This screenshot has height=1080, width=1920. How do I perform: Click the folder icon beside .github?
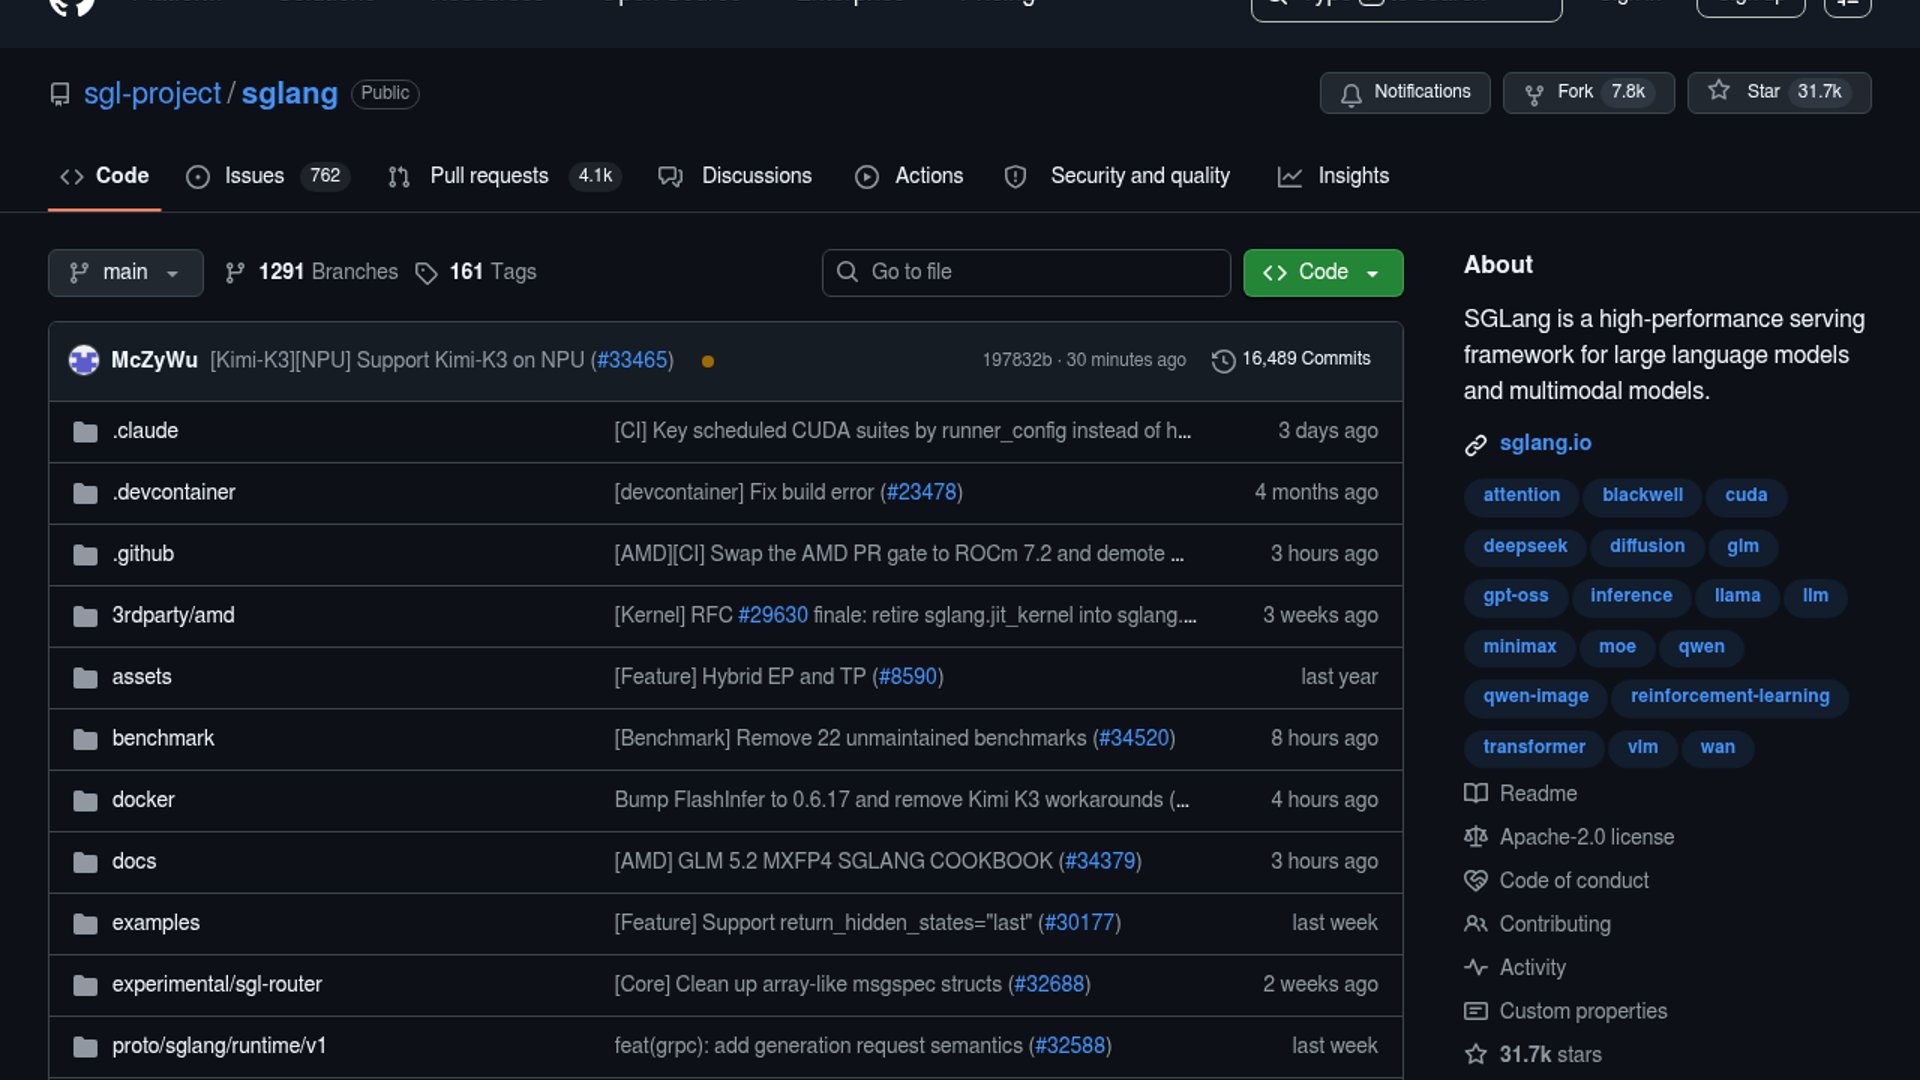pos(85,555)
